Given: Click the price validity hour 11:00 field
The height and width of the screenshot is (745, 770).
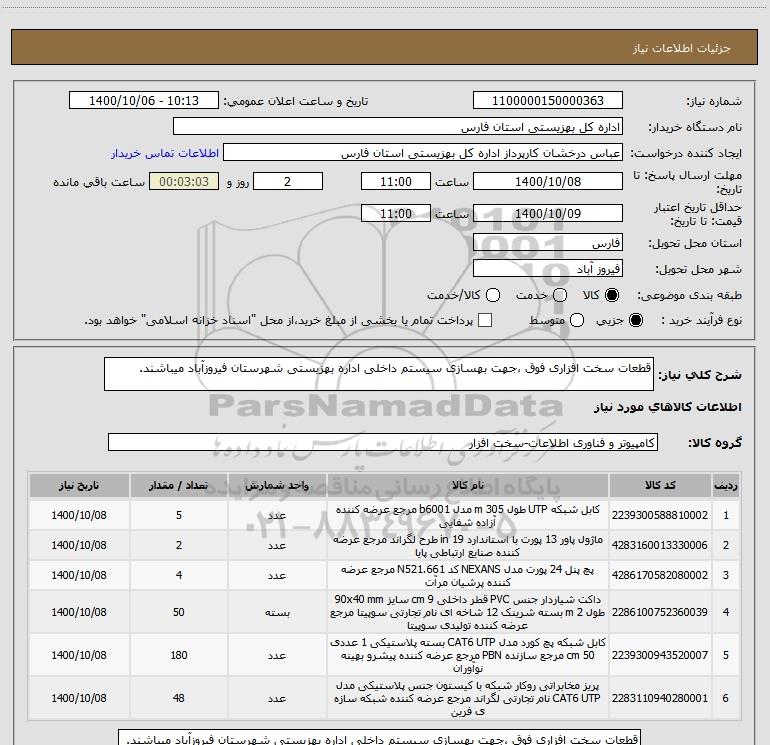Looking at the screenshot, I should click(x=396, y=213).
